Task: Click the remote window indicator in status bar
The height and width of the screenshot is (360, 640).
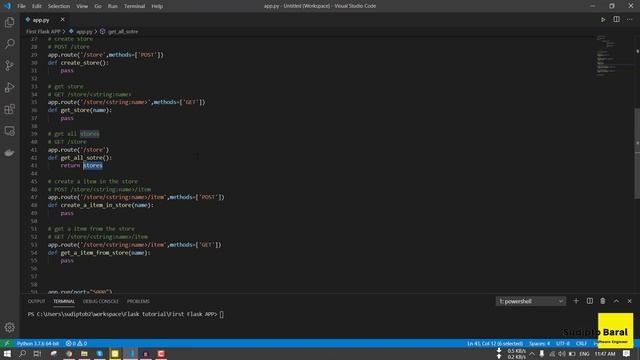Action: (x=7, y=343)
